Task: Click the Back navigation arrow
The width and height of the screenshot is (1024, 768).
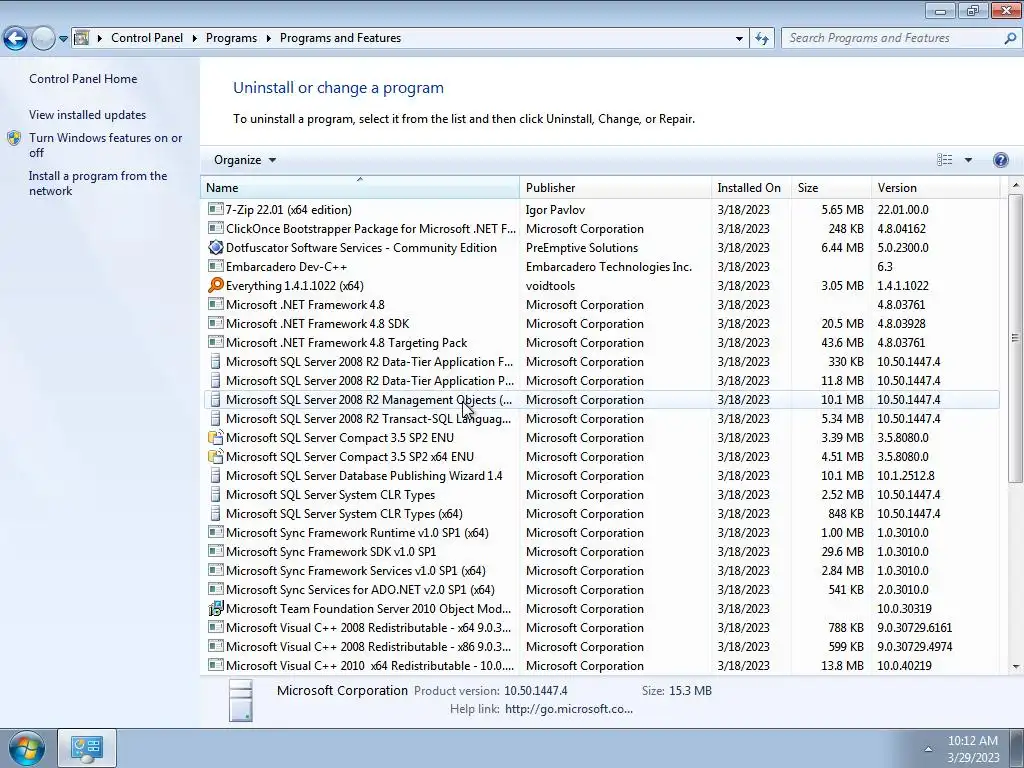Action: (x=15, y=39)
